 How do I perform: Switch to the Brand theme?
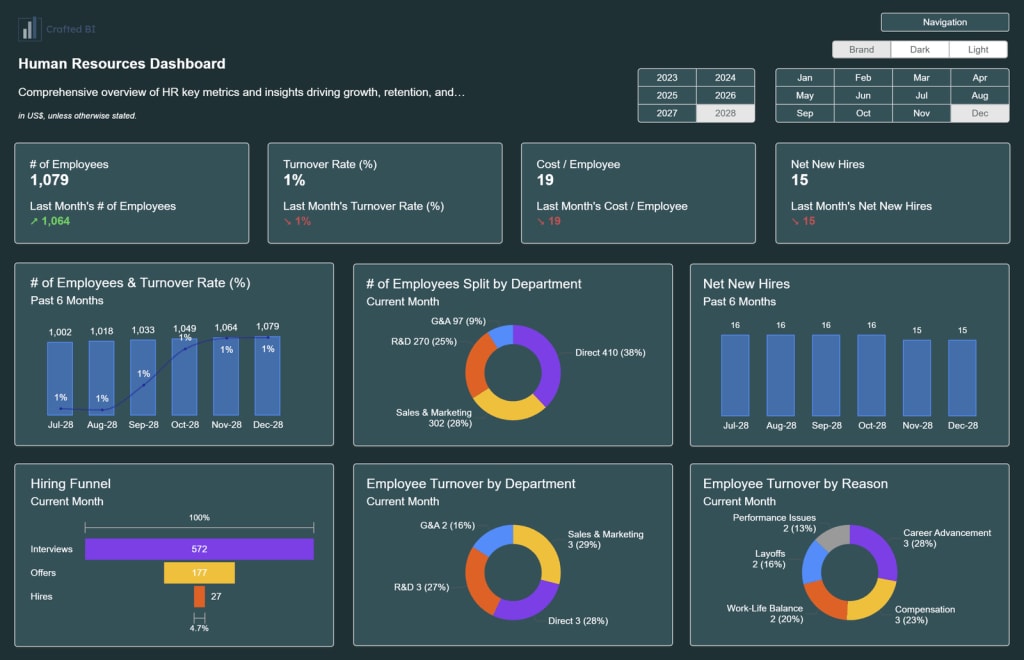point(860,49)
